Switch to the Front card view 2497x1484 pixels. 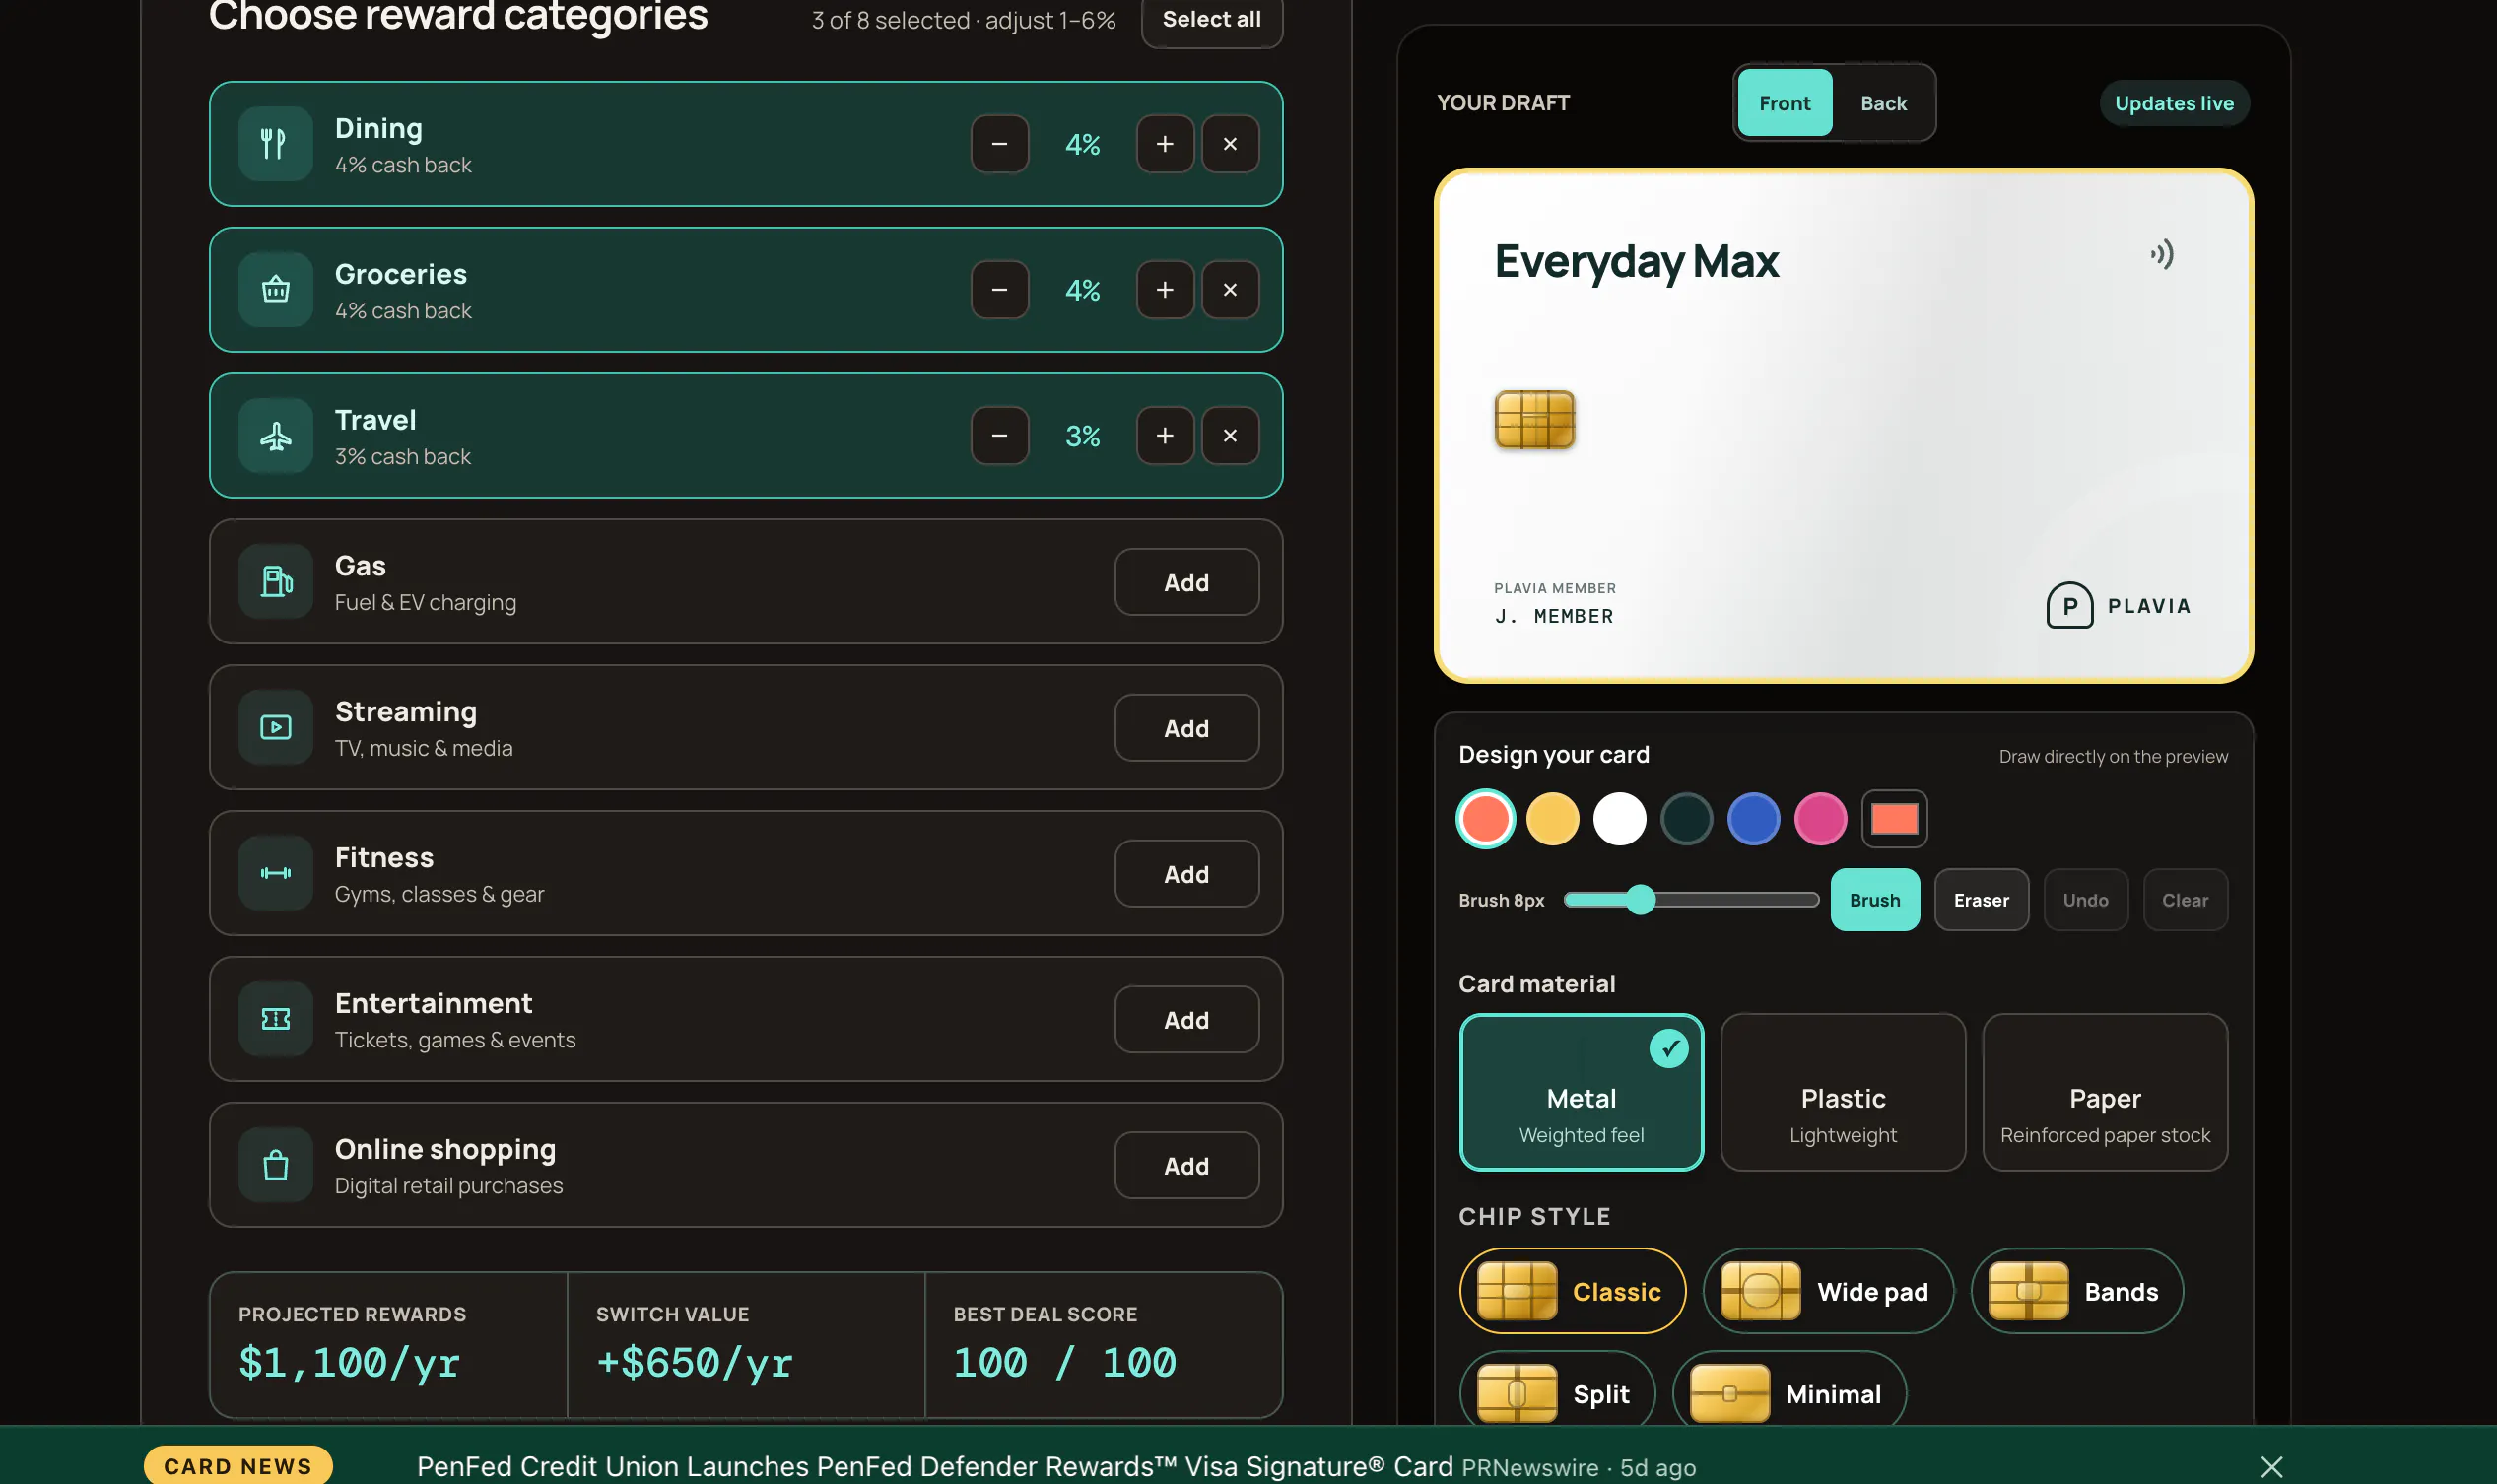(x=1784, y=103)
